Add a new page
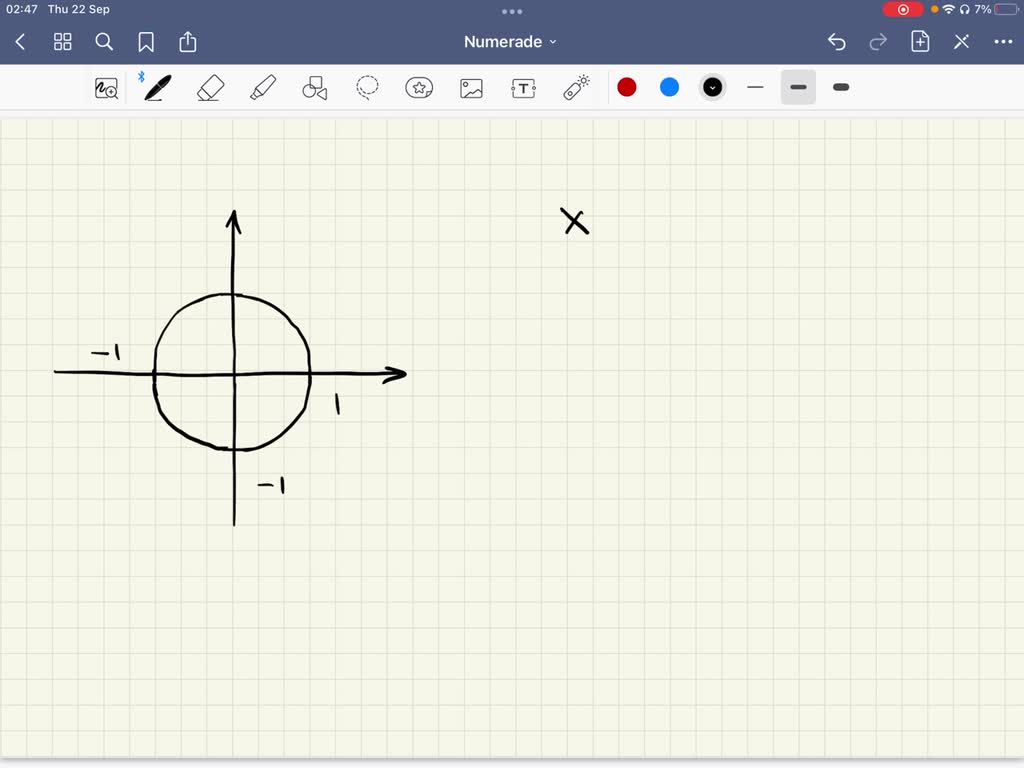The width and height of the screenshot is (1024, 768). (x=919, y=41)
